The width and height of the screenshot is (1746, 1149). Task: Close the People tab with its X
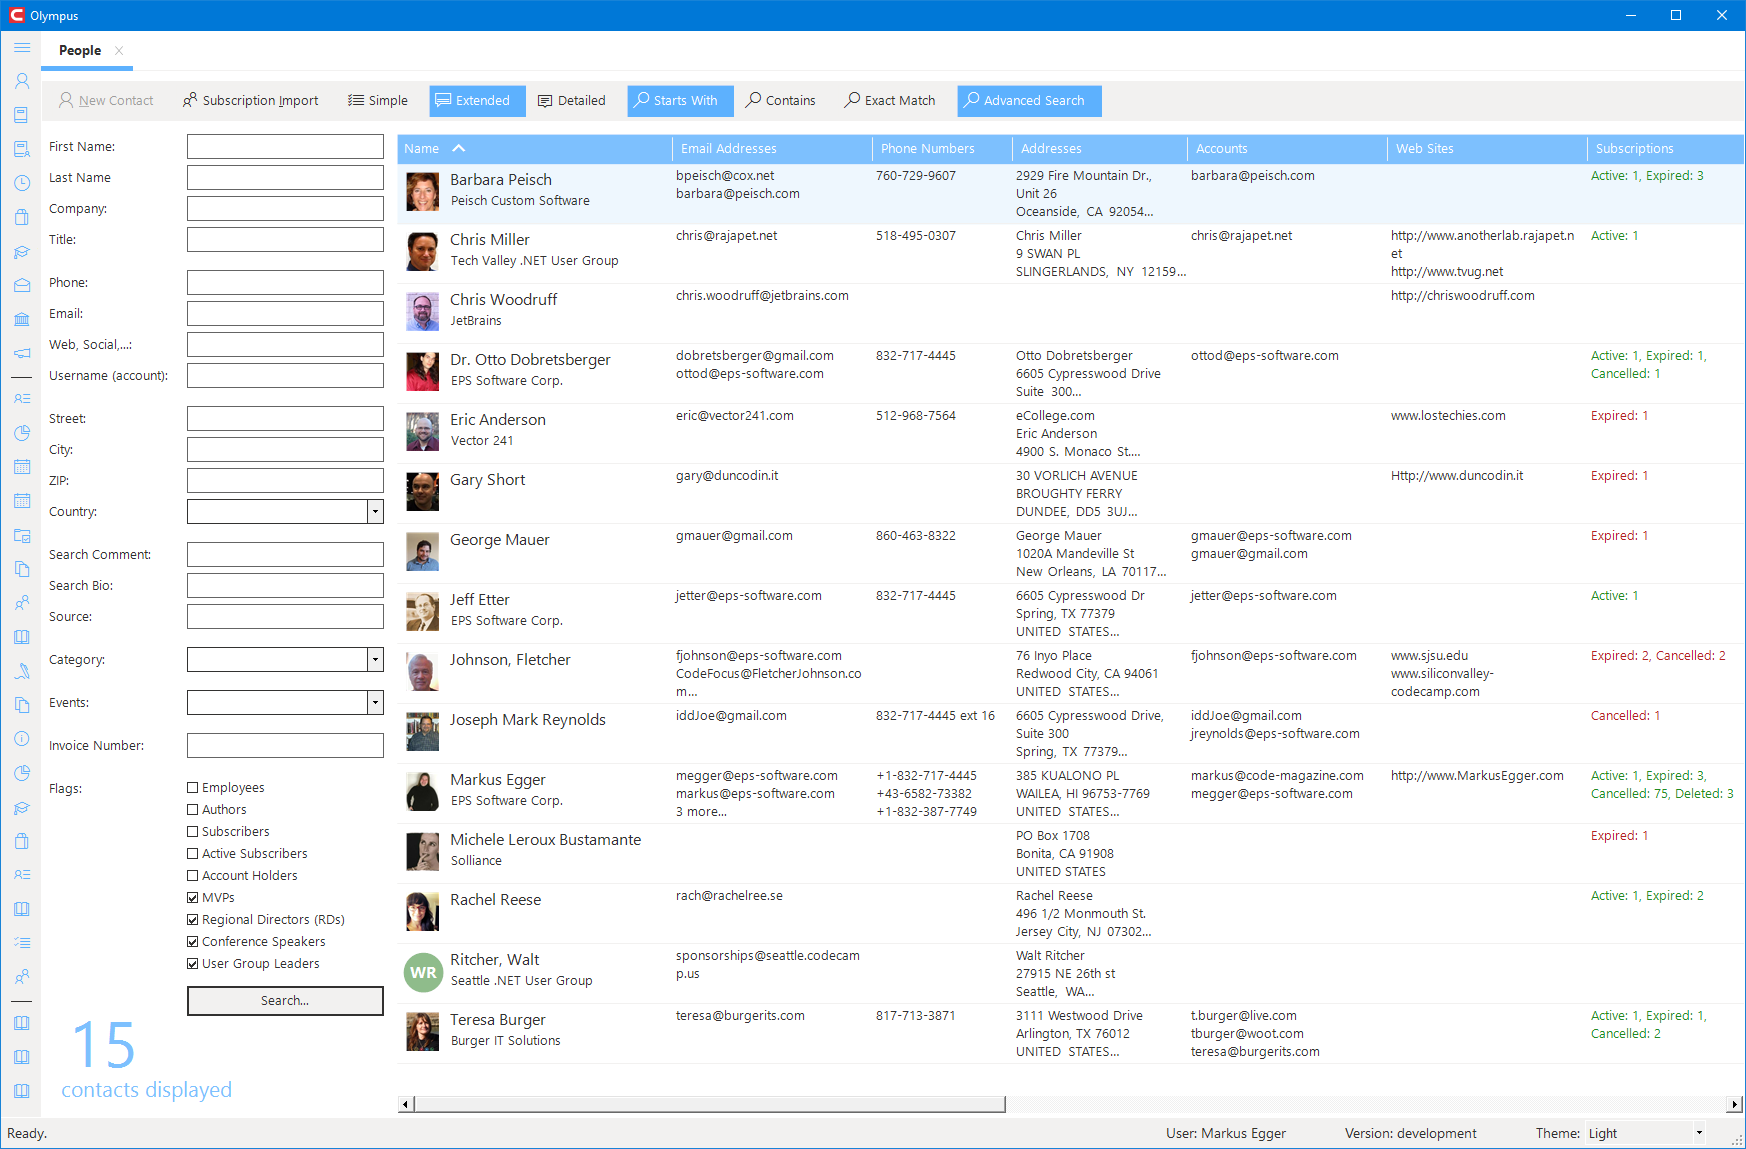[x=119, y=50]
